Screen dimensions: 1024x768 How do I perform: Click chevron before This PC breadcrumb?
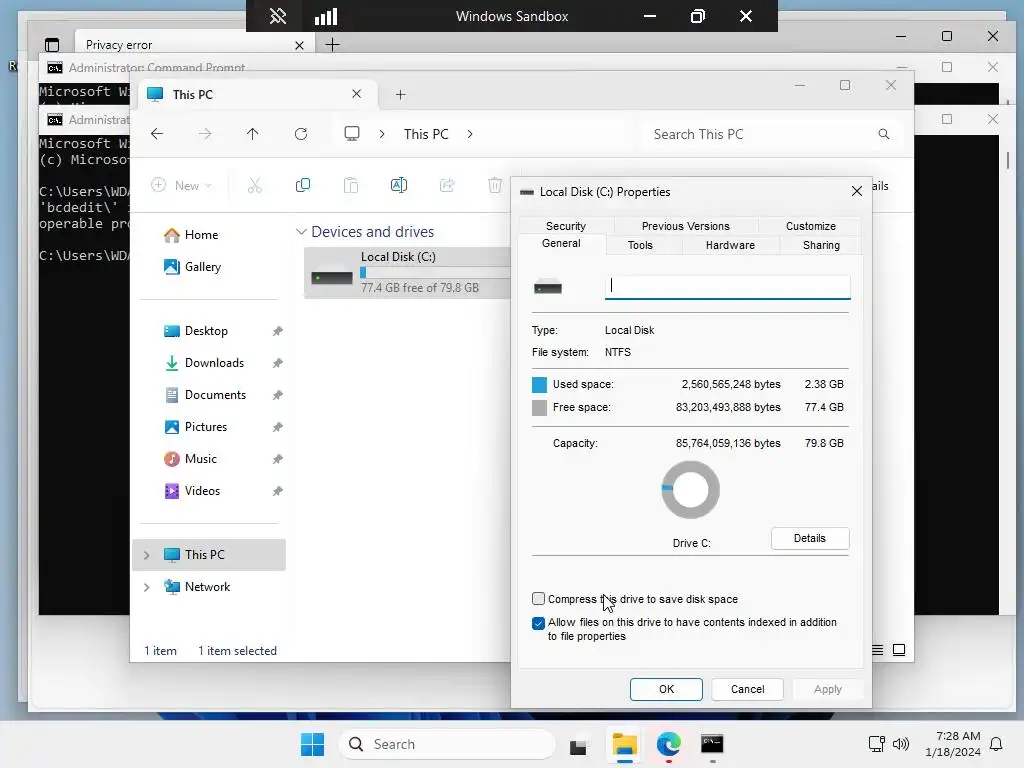tap(382, 134)
